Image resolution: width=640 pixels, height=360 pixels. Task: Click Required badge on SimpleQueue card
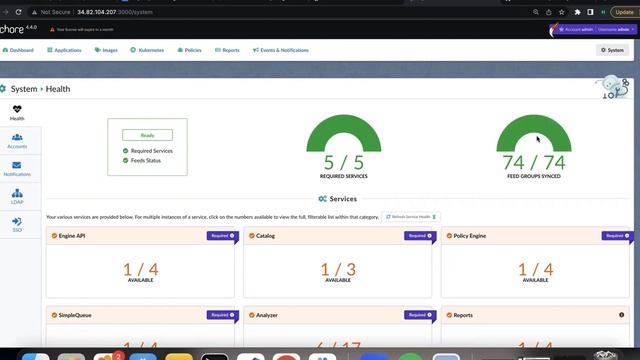[222, 315]
